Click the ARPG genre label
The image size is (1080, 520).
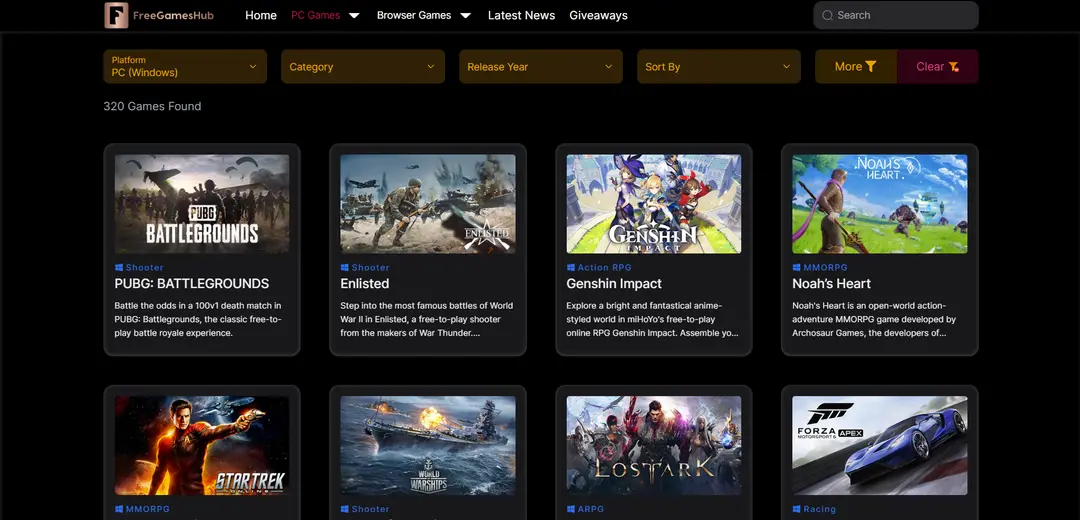[x=590, y=509]
